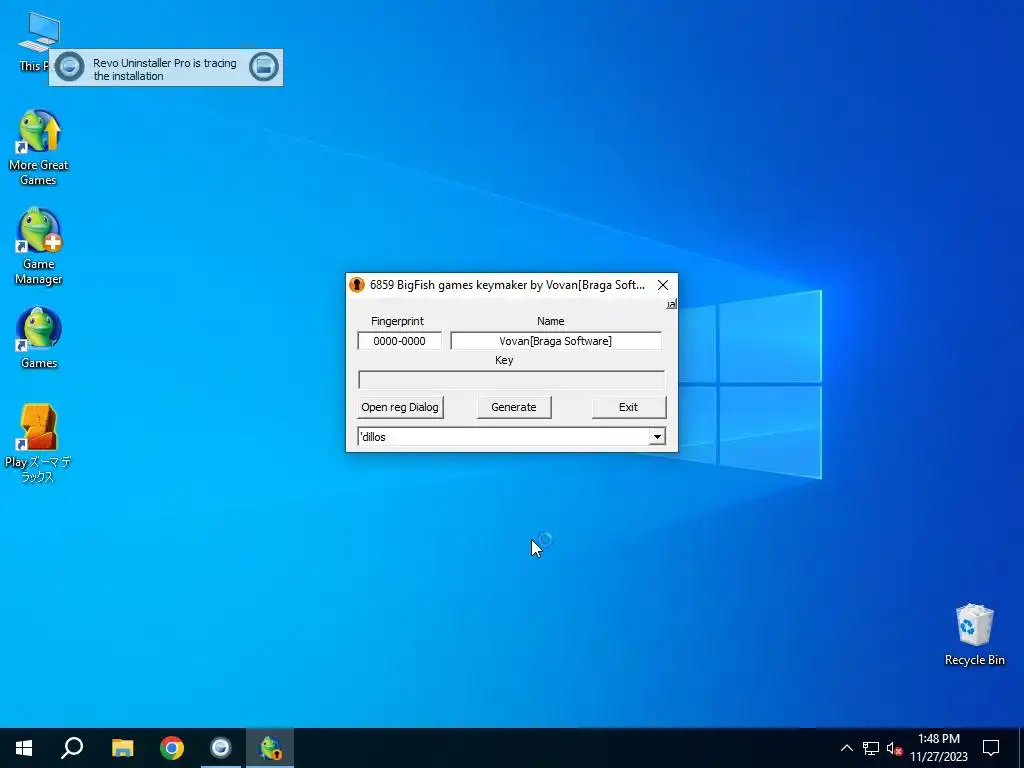Open the Recycle Bin icon
The width and height of the screenshot is (1024, 768).
point(974,635)
